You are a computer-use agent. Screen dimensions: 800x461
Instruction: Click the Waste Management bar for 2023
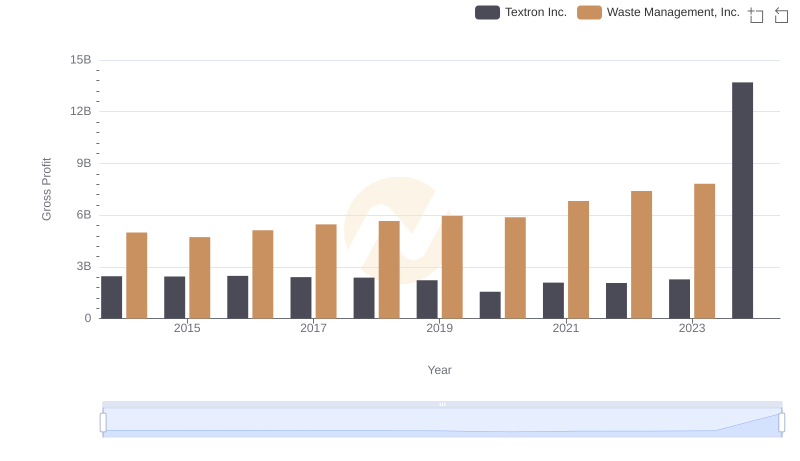(x=705, y=251)
